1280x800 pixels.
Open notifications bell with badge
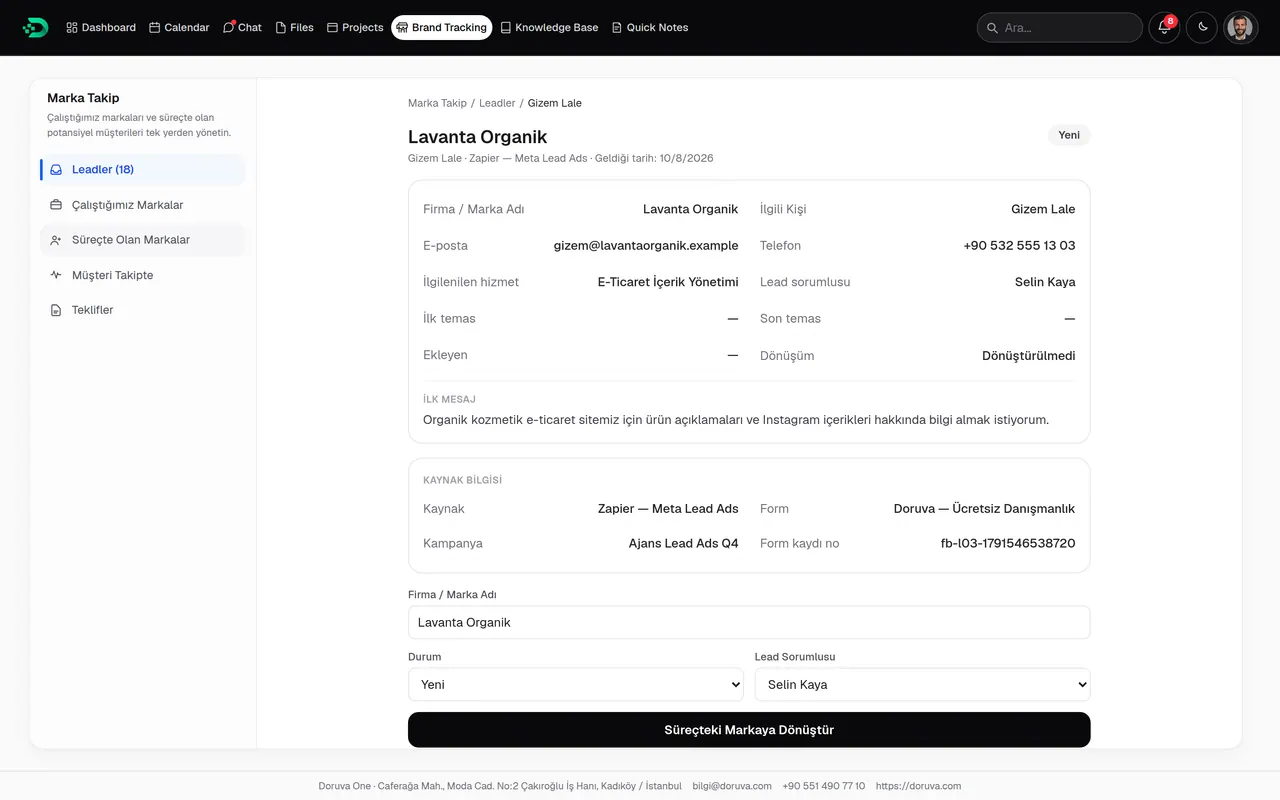tap(1164, 28)
